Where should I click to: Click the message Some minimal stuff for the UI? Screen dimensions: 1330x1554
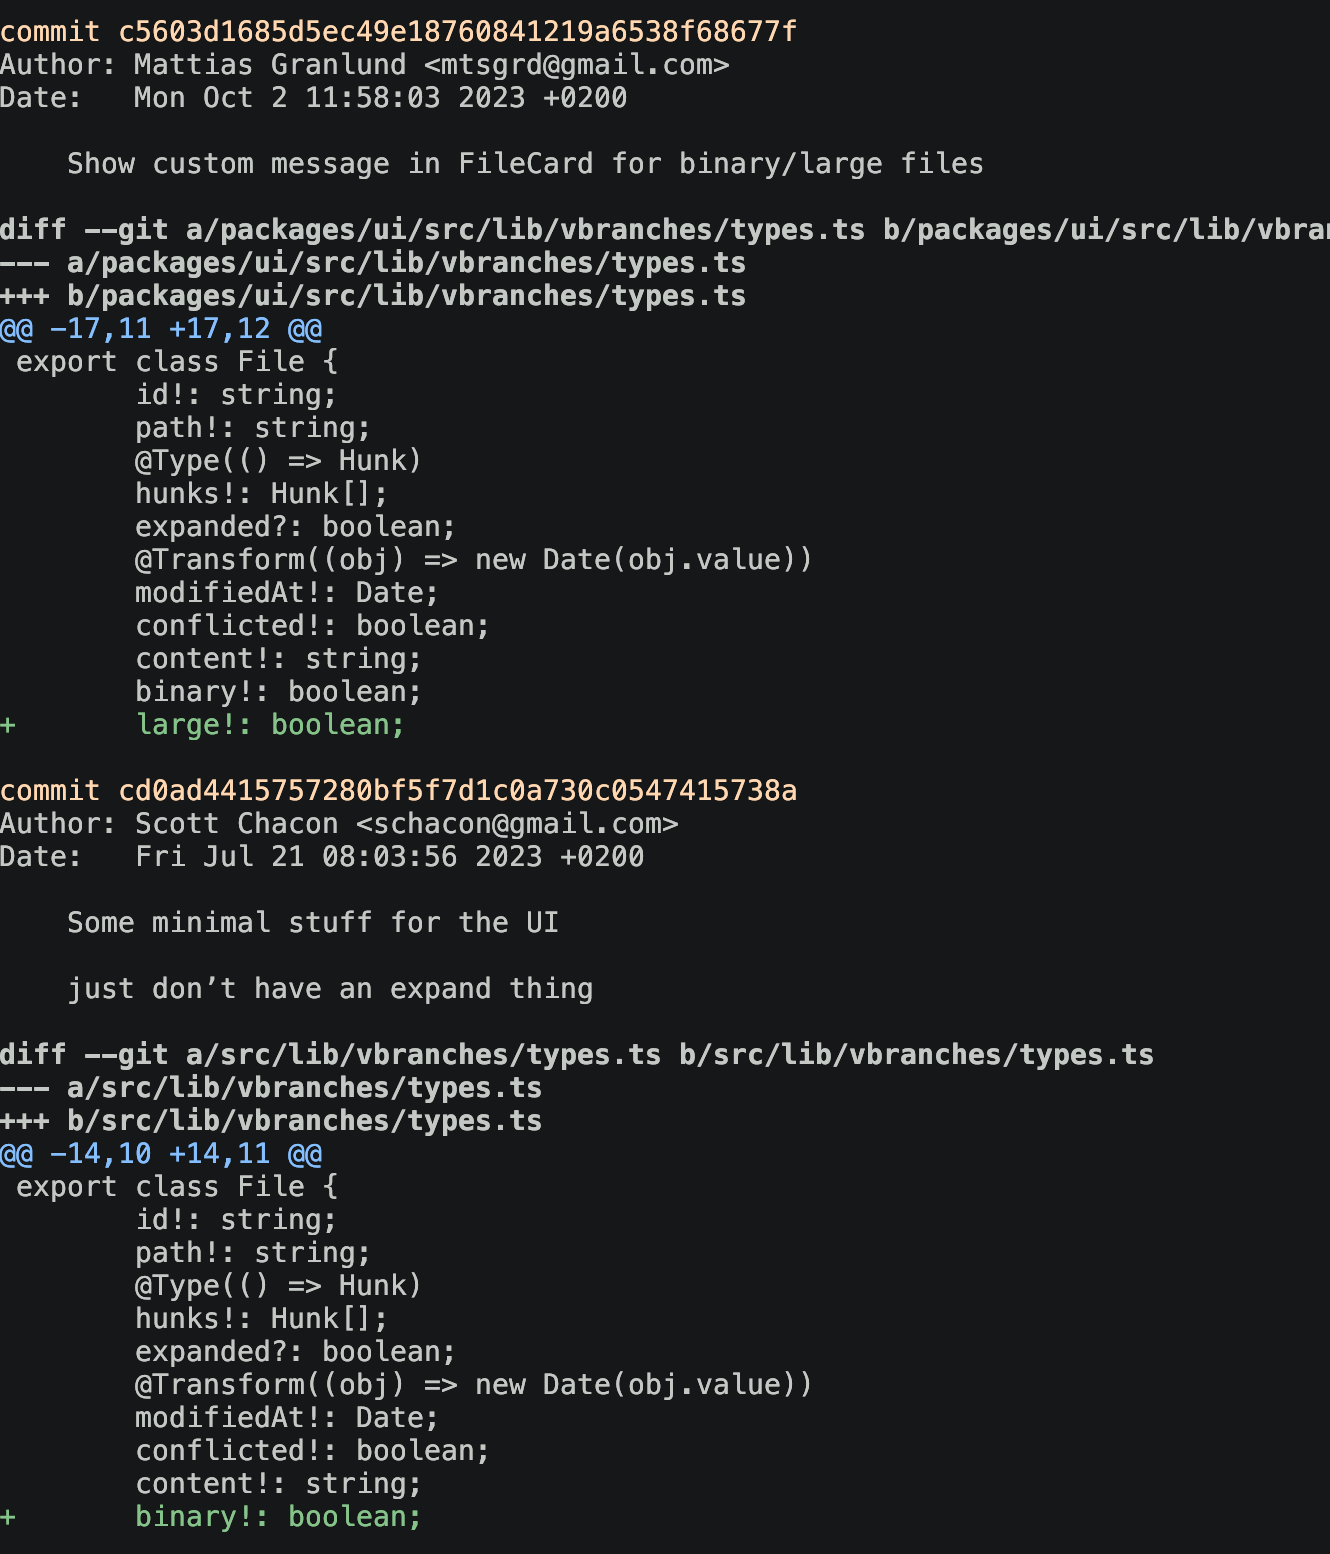click(313, 923)
